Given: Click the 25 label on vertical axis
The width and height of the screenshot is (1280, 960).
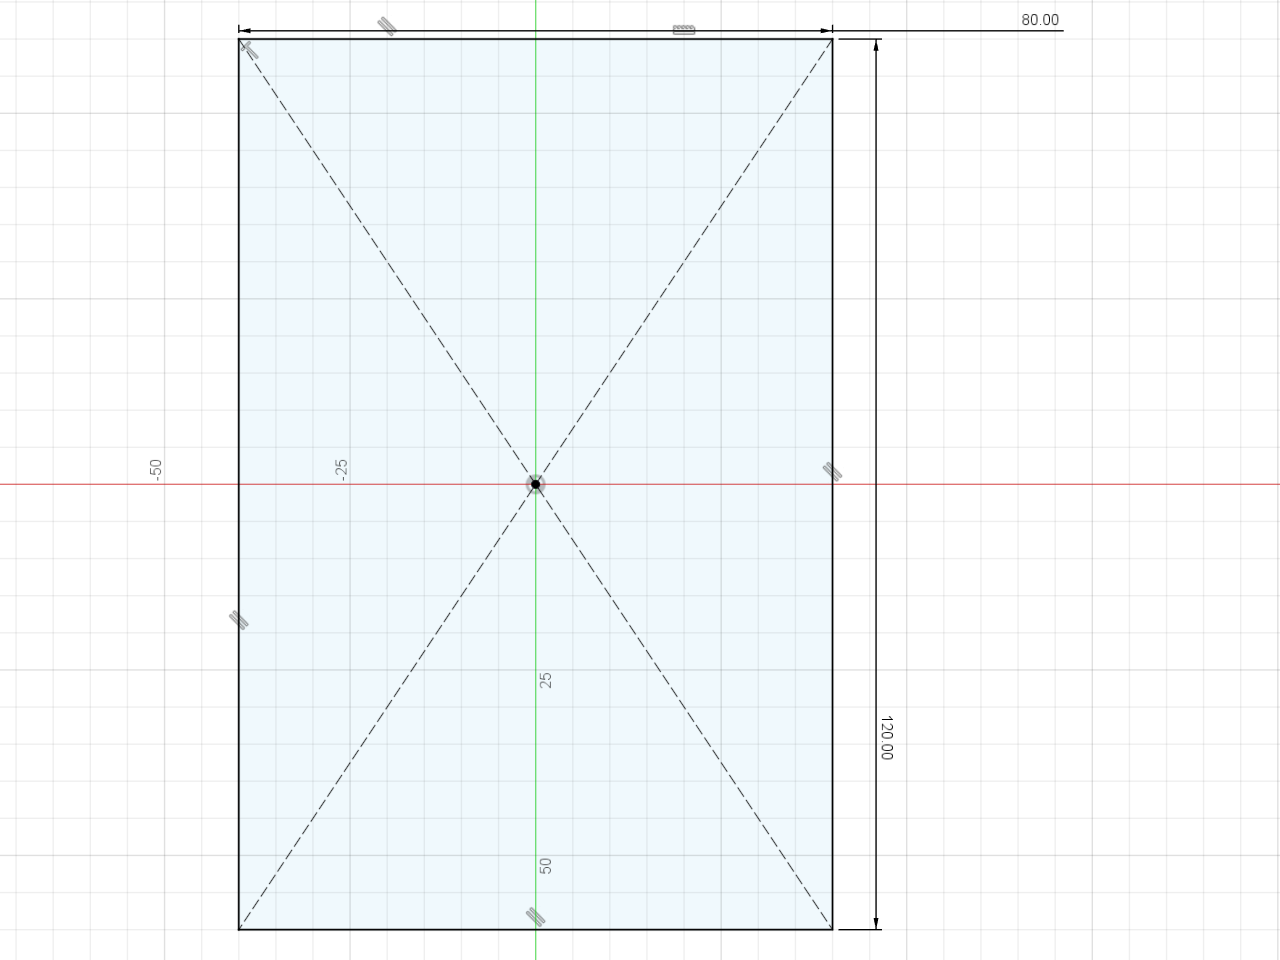Looking at the screenshot, I should tap(546, 680).
